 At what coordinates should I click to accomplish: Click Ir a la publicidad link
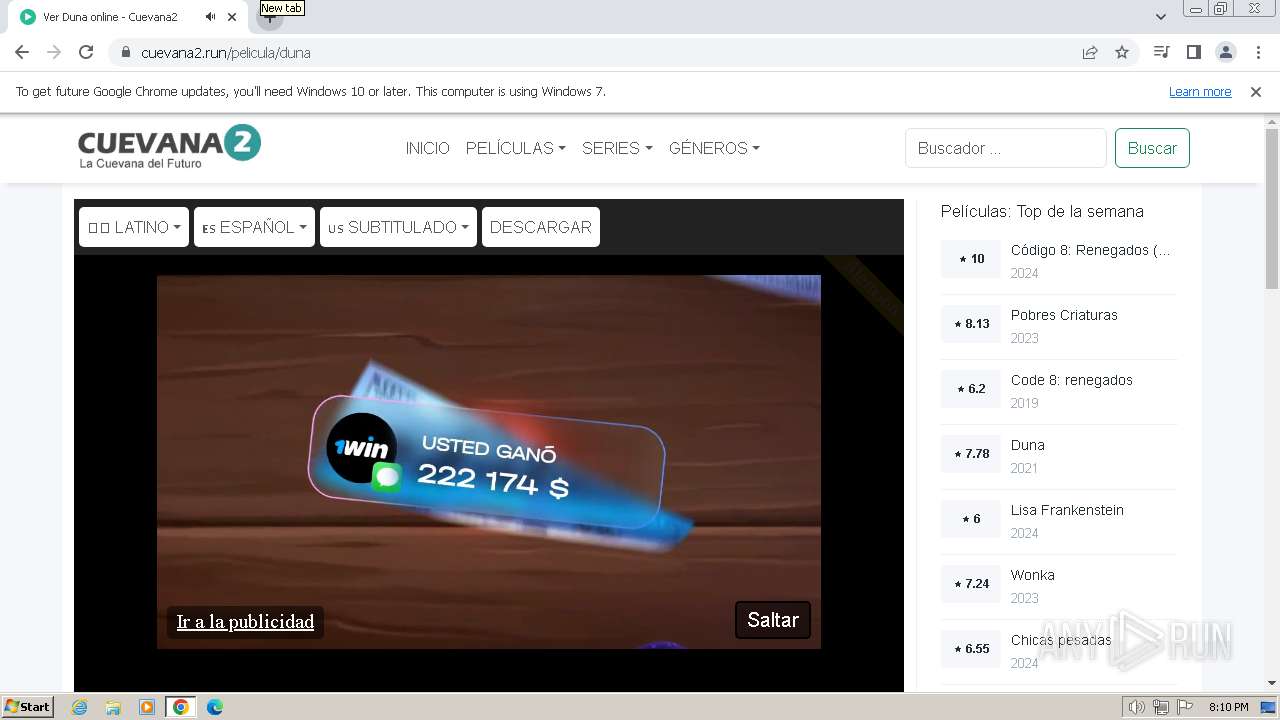point(245,622)
